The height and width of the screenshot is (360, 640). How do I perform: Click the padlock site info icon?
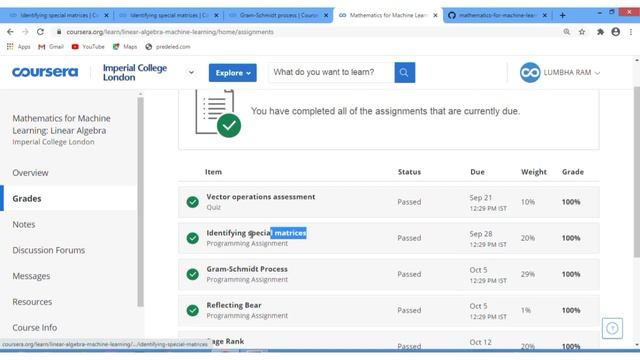(x=59, y=32)
